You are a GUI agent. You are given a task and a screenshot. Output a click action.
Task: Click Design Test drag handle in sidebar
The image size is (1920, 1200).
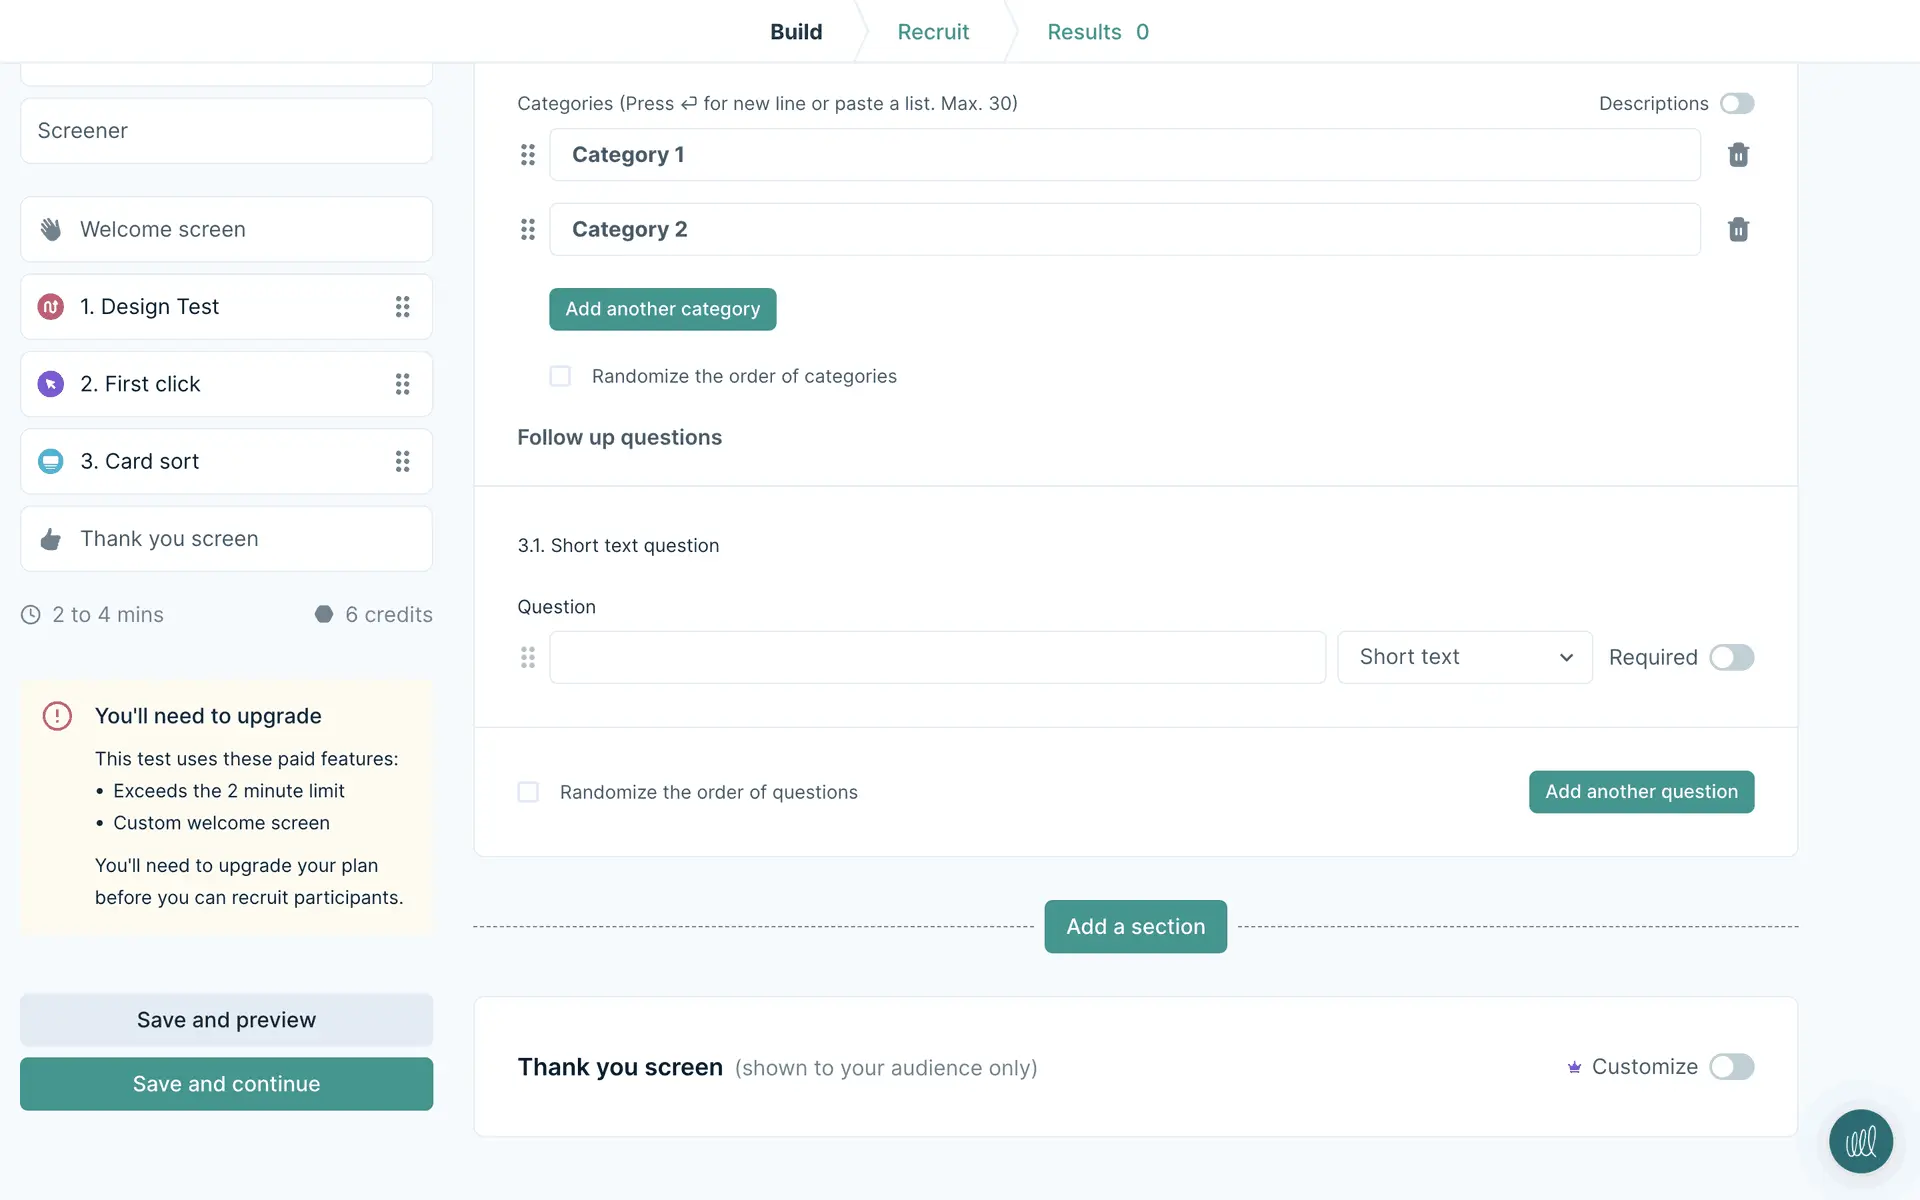[x=402, y=307]
